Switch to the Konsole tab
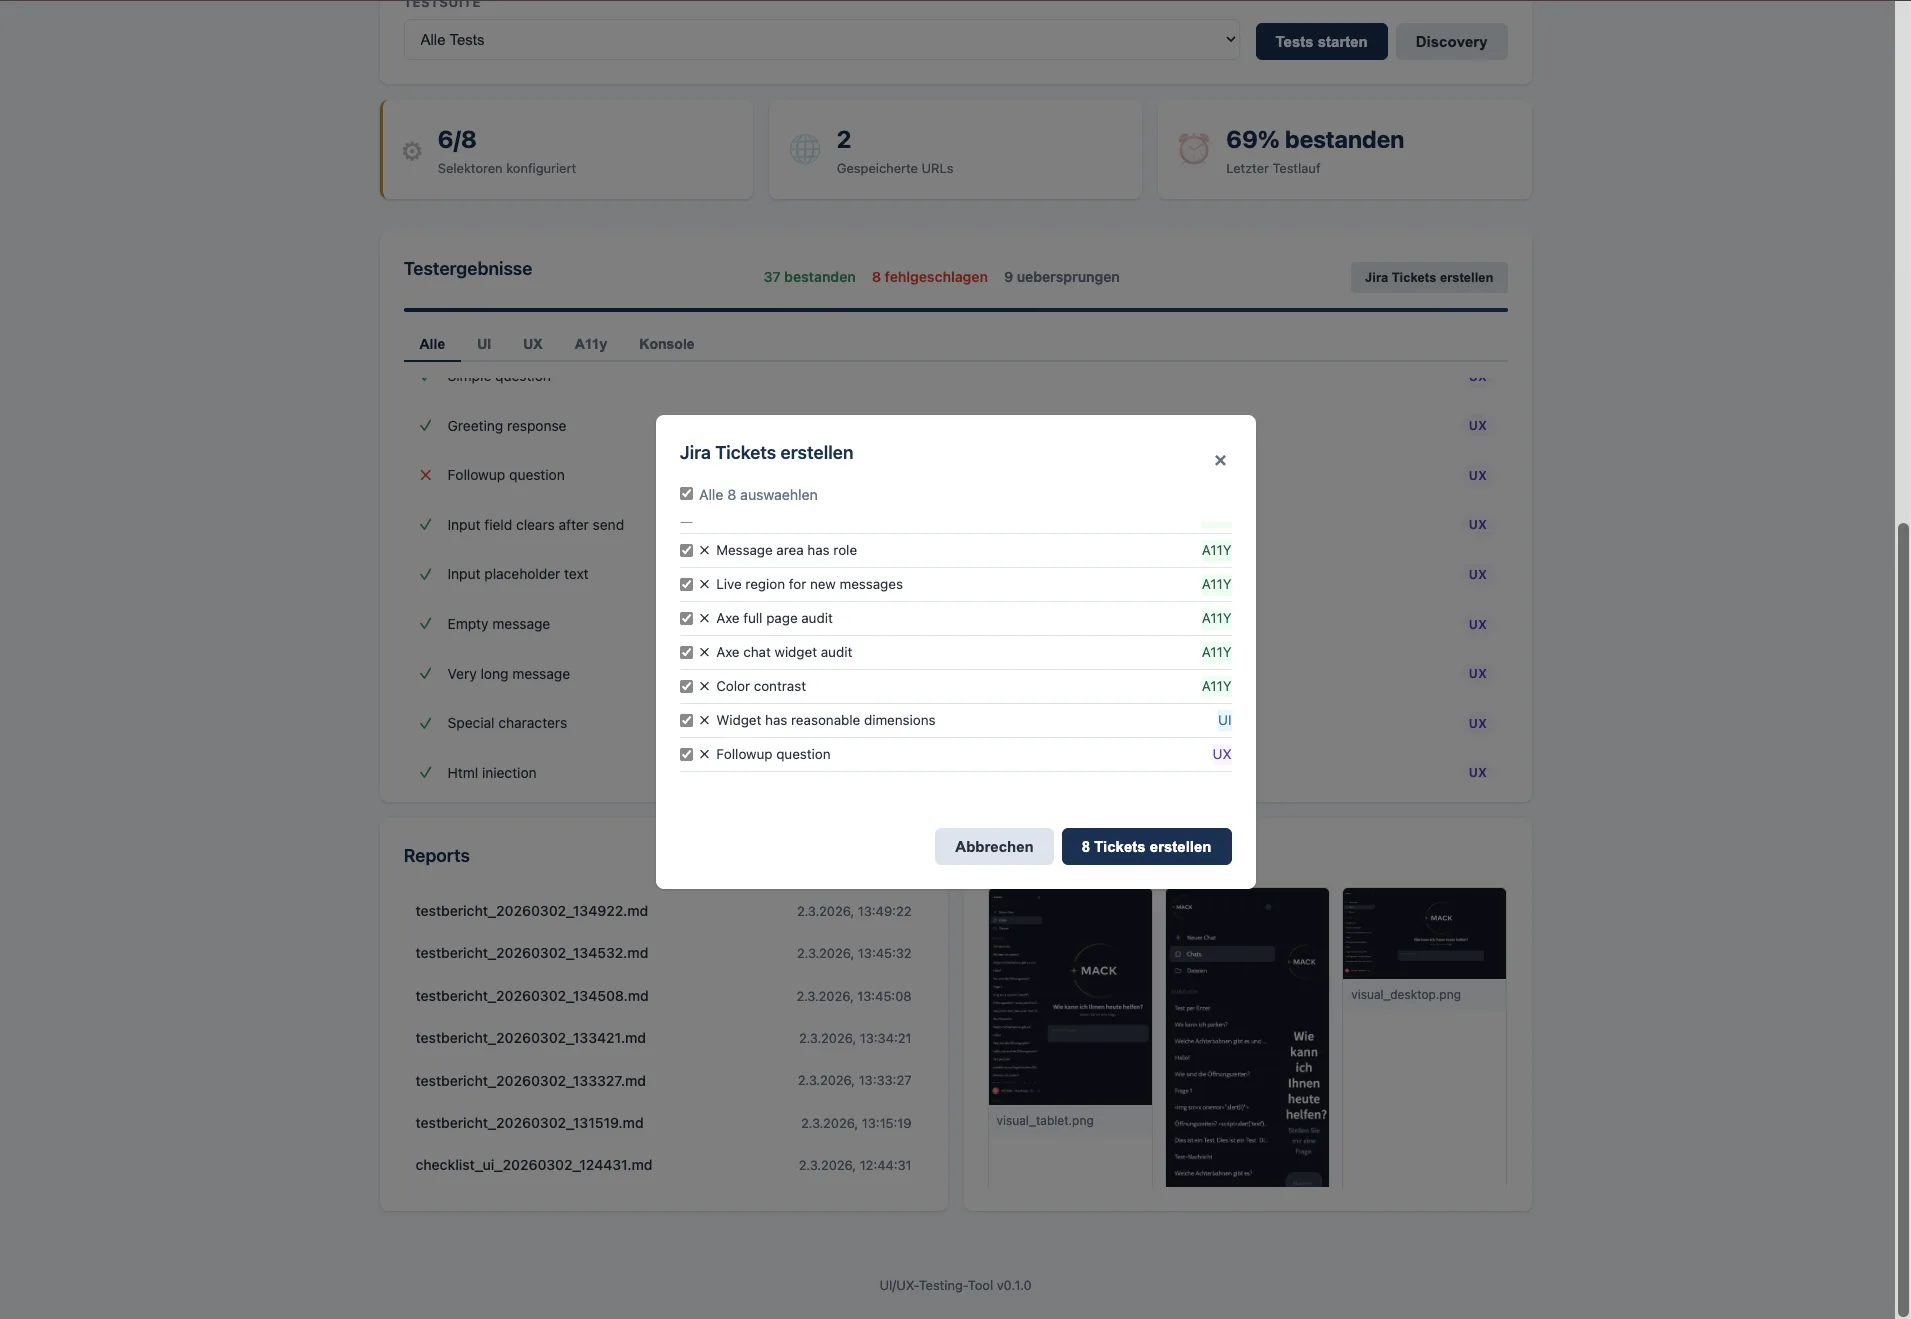 tap(666, 344)
